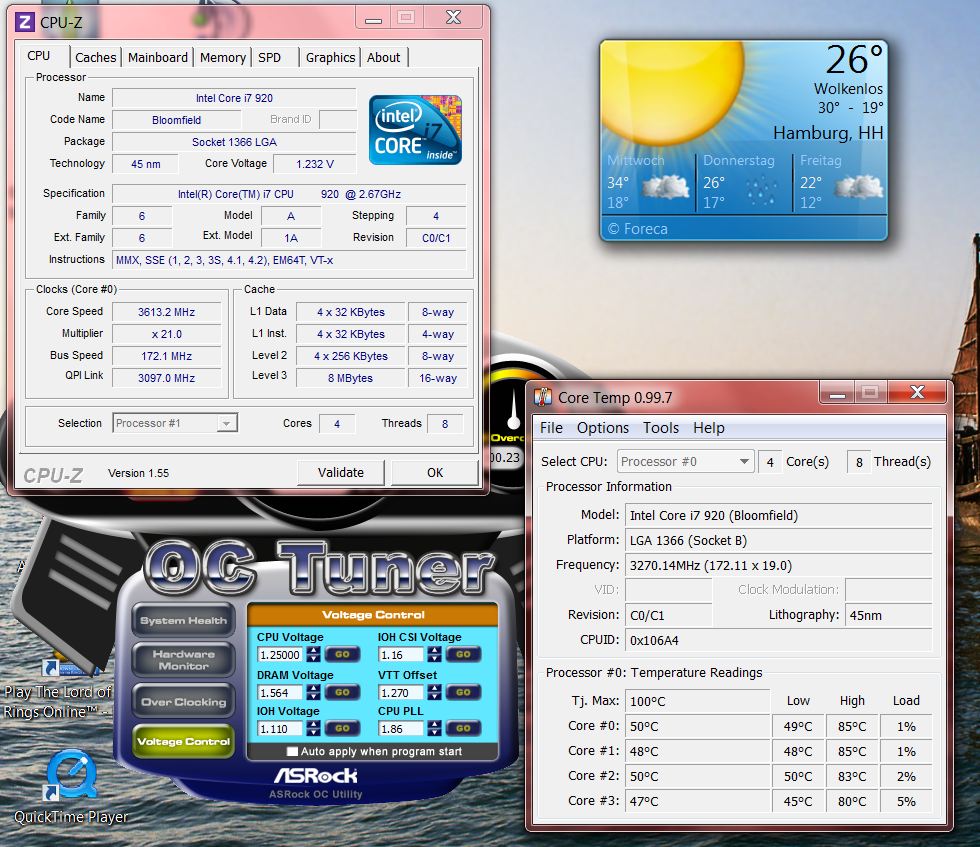This screenshot has height=847, width=980.
Task: Click Core #3 temperature 47°C
Action: pos(697,801)
